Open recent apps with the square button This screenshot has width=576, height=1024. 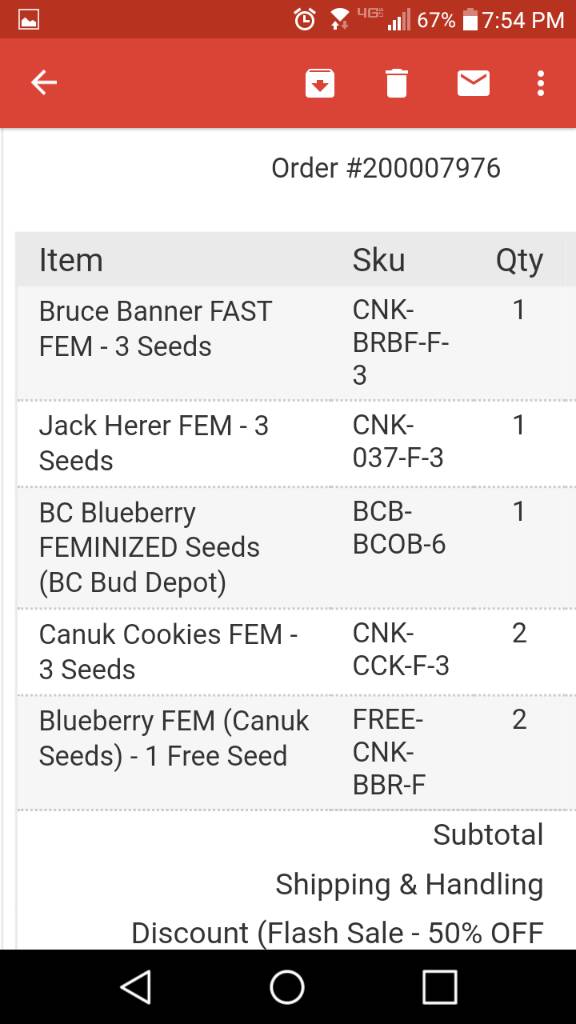point(440,986)
